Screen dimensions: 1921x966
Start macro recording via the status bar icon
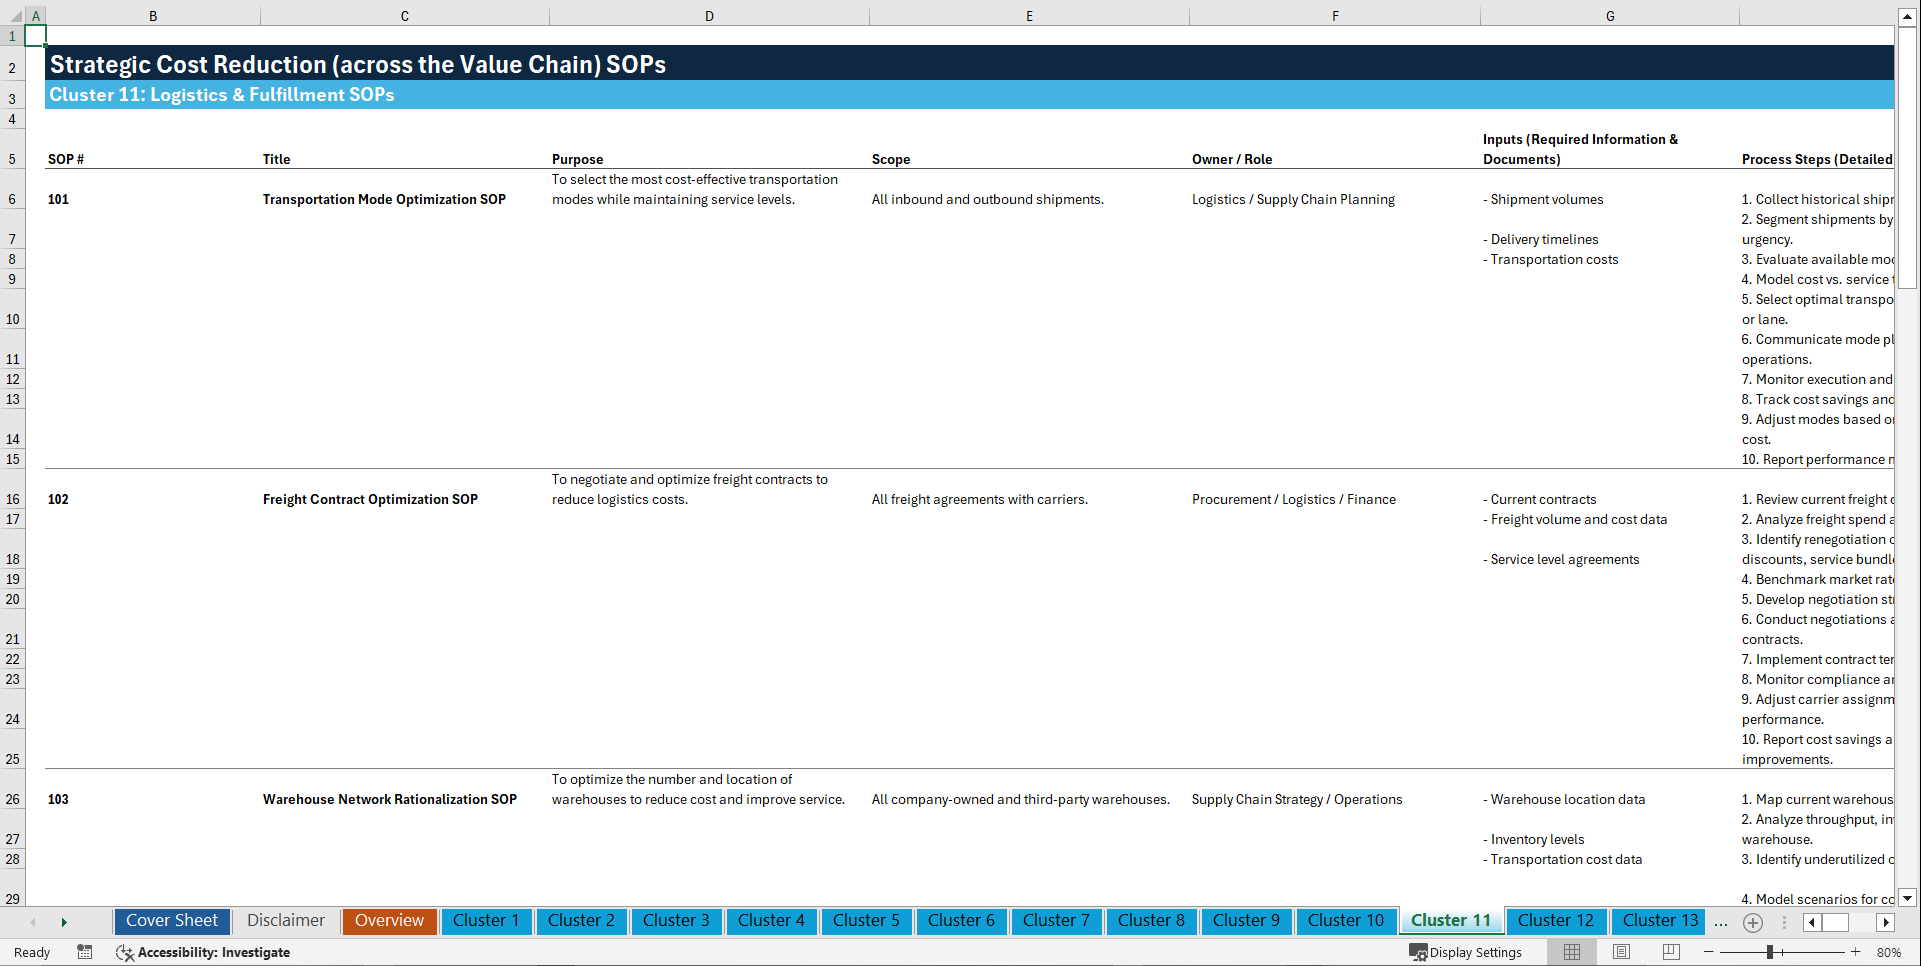tap(85, 952)
